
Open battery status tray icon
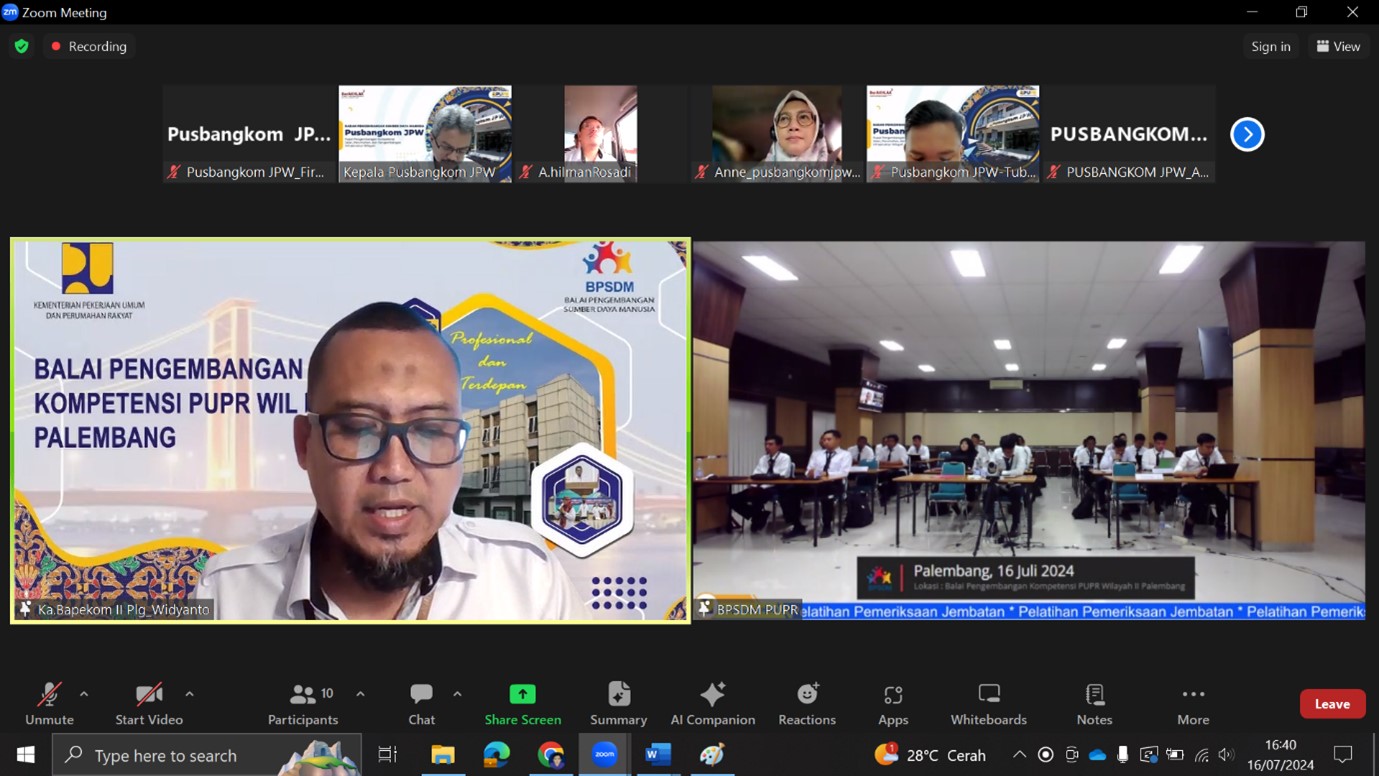(x=1175, y=755)
